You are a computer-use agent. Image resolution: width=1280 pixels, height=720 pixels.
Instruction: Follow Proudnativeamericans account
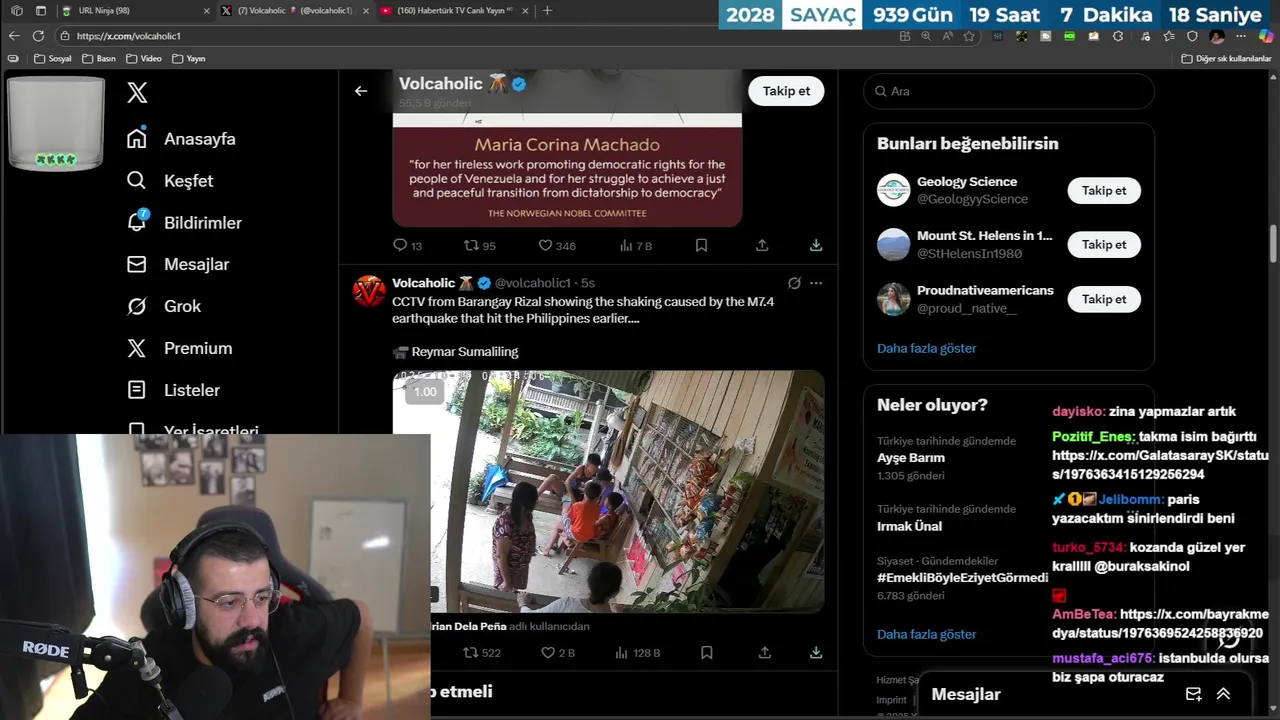point(1104,299)
